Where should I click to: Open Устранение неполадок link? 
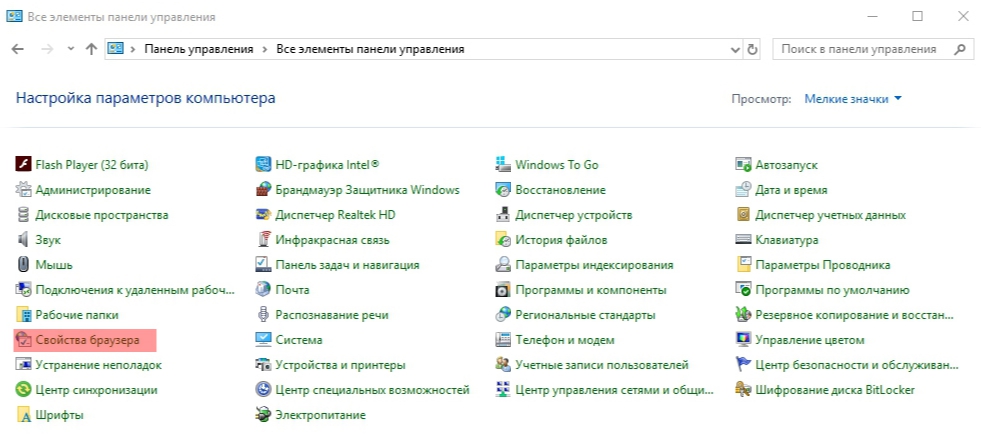(99, 365)
